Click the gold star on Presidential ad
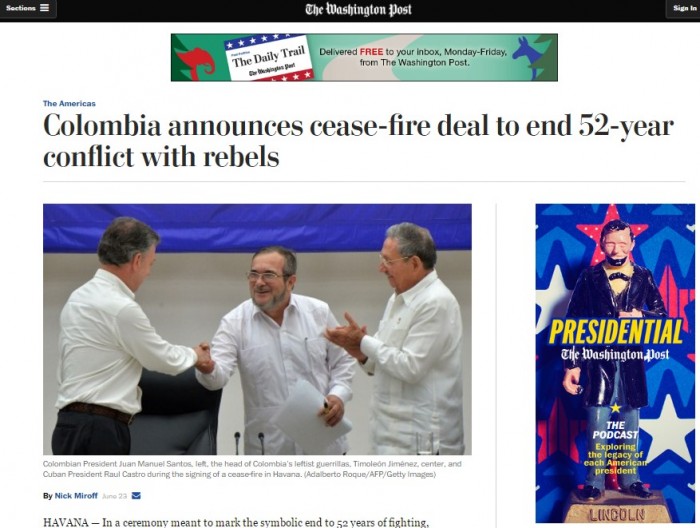700x528 pixels. pos(616,407)
